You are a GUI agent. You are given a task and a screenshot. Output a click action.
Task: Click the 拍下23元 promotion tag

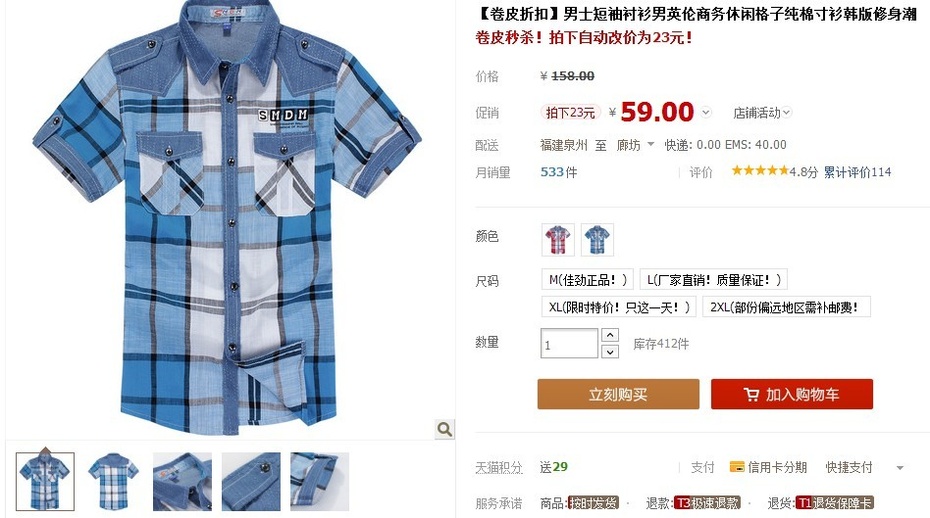[570, 112]
